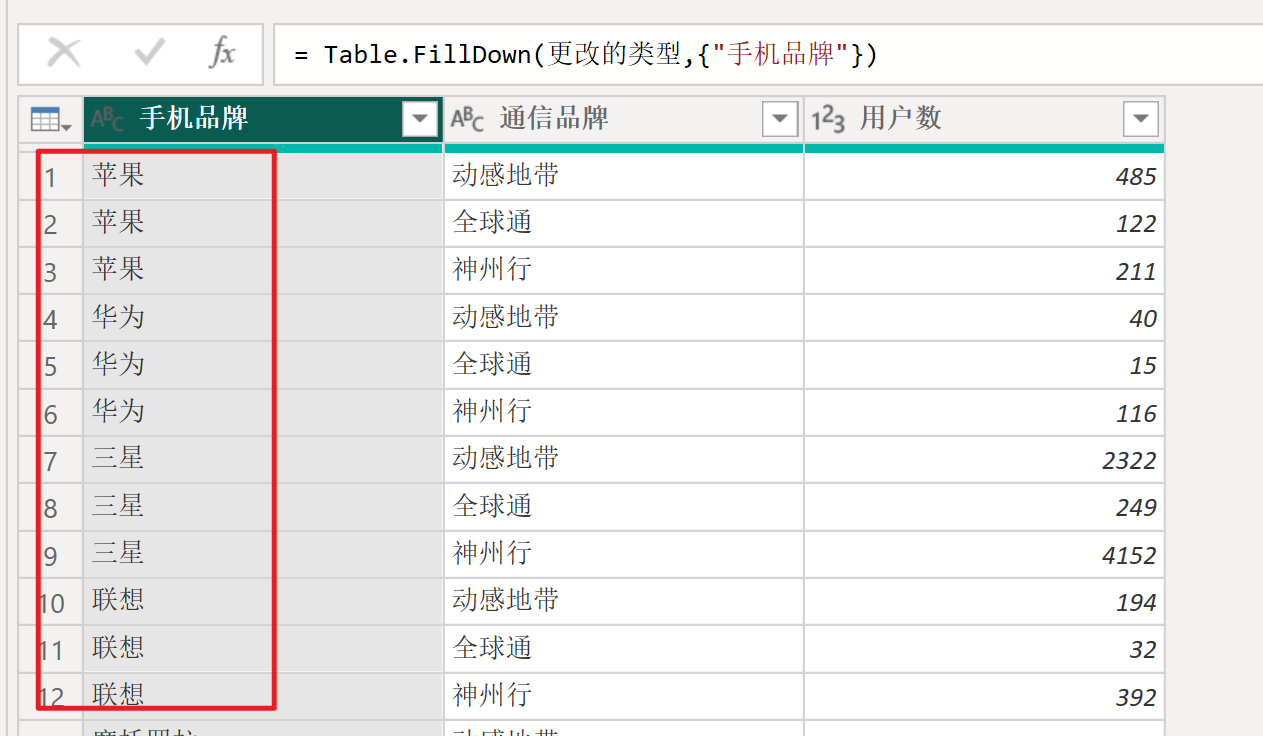
Task: Click the ABC type icon of 通信品牌 column
Action: pos(467,120)
